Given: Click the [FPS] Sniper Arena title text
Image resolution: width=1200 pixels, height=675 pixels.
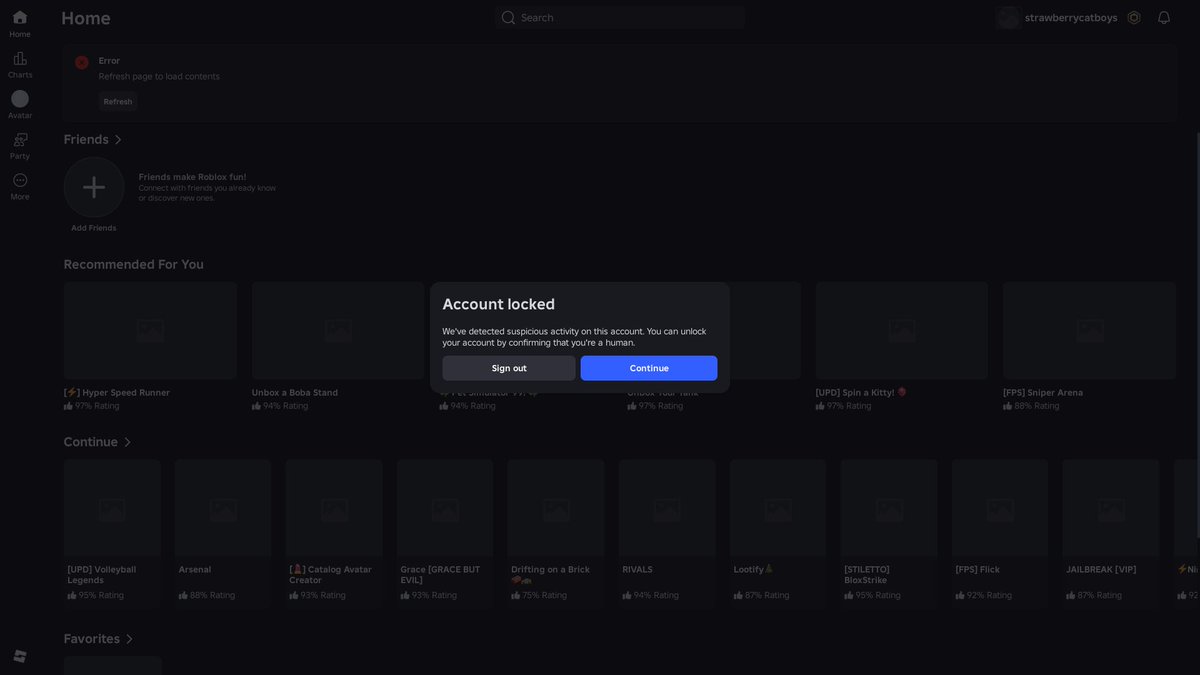Looking at the screenshot, I should (x=1043, y=393).
